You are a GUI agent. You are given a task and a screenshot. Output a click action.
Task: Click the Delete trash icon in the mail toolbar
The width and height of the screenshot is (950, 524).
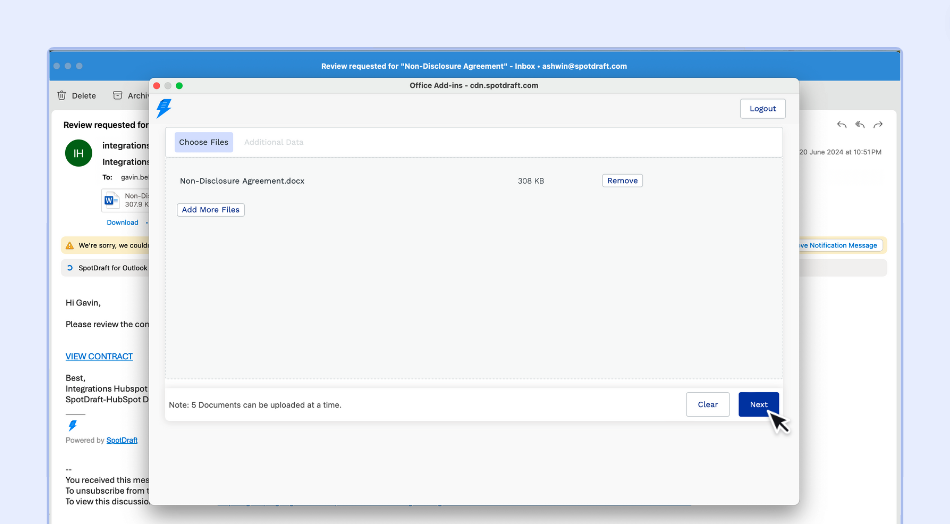pyautogui.click(x=62, y=96)
